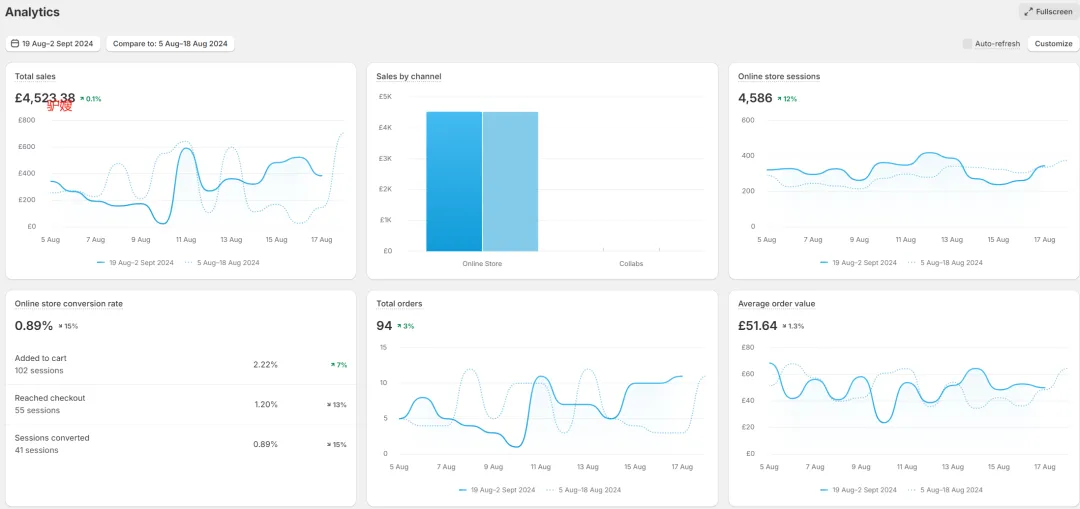Click the £51.64 average order value
The width and height of the screenshot is (1080, 509).
click(757, 326)
